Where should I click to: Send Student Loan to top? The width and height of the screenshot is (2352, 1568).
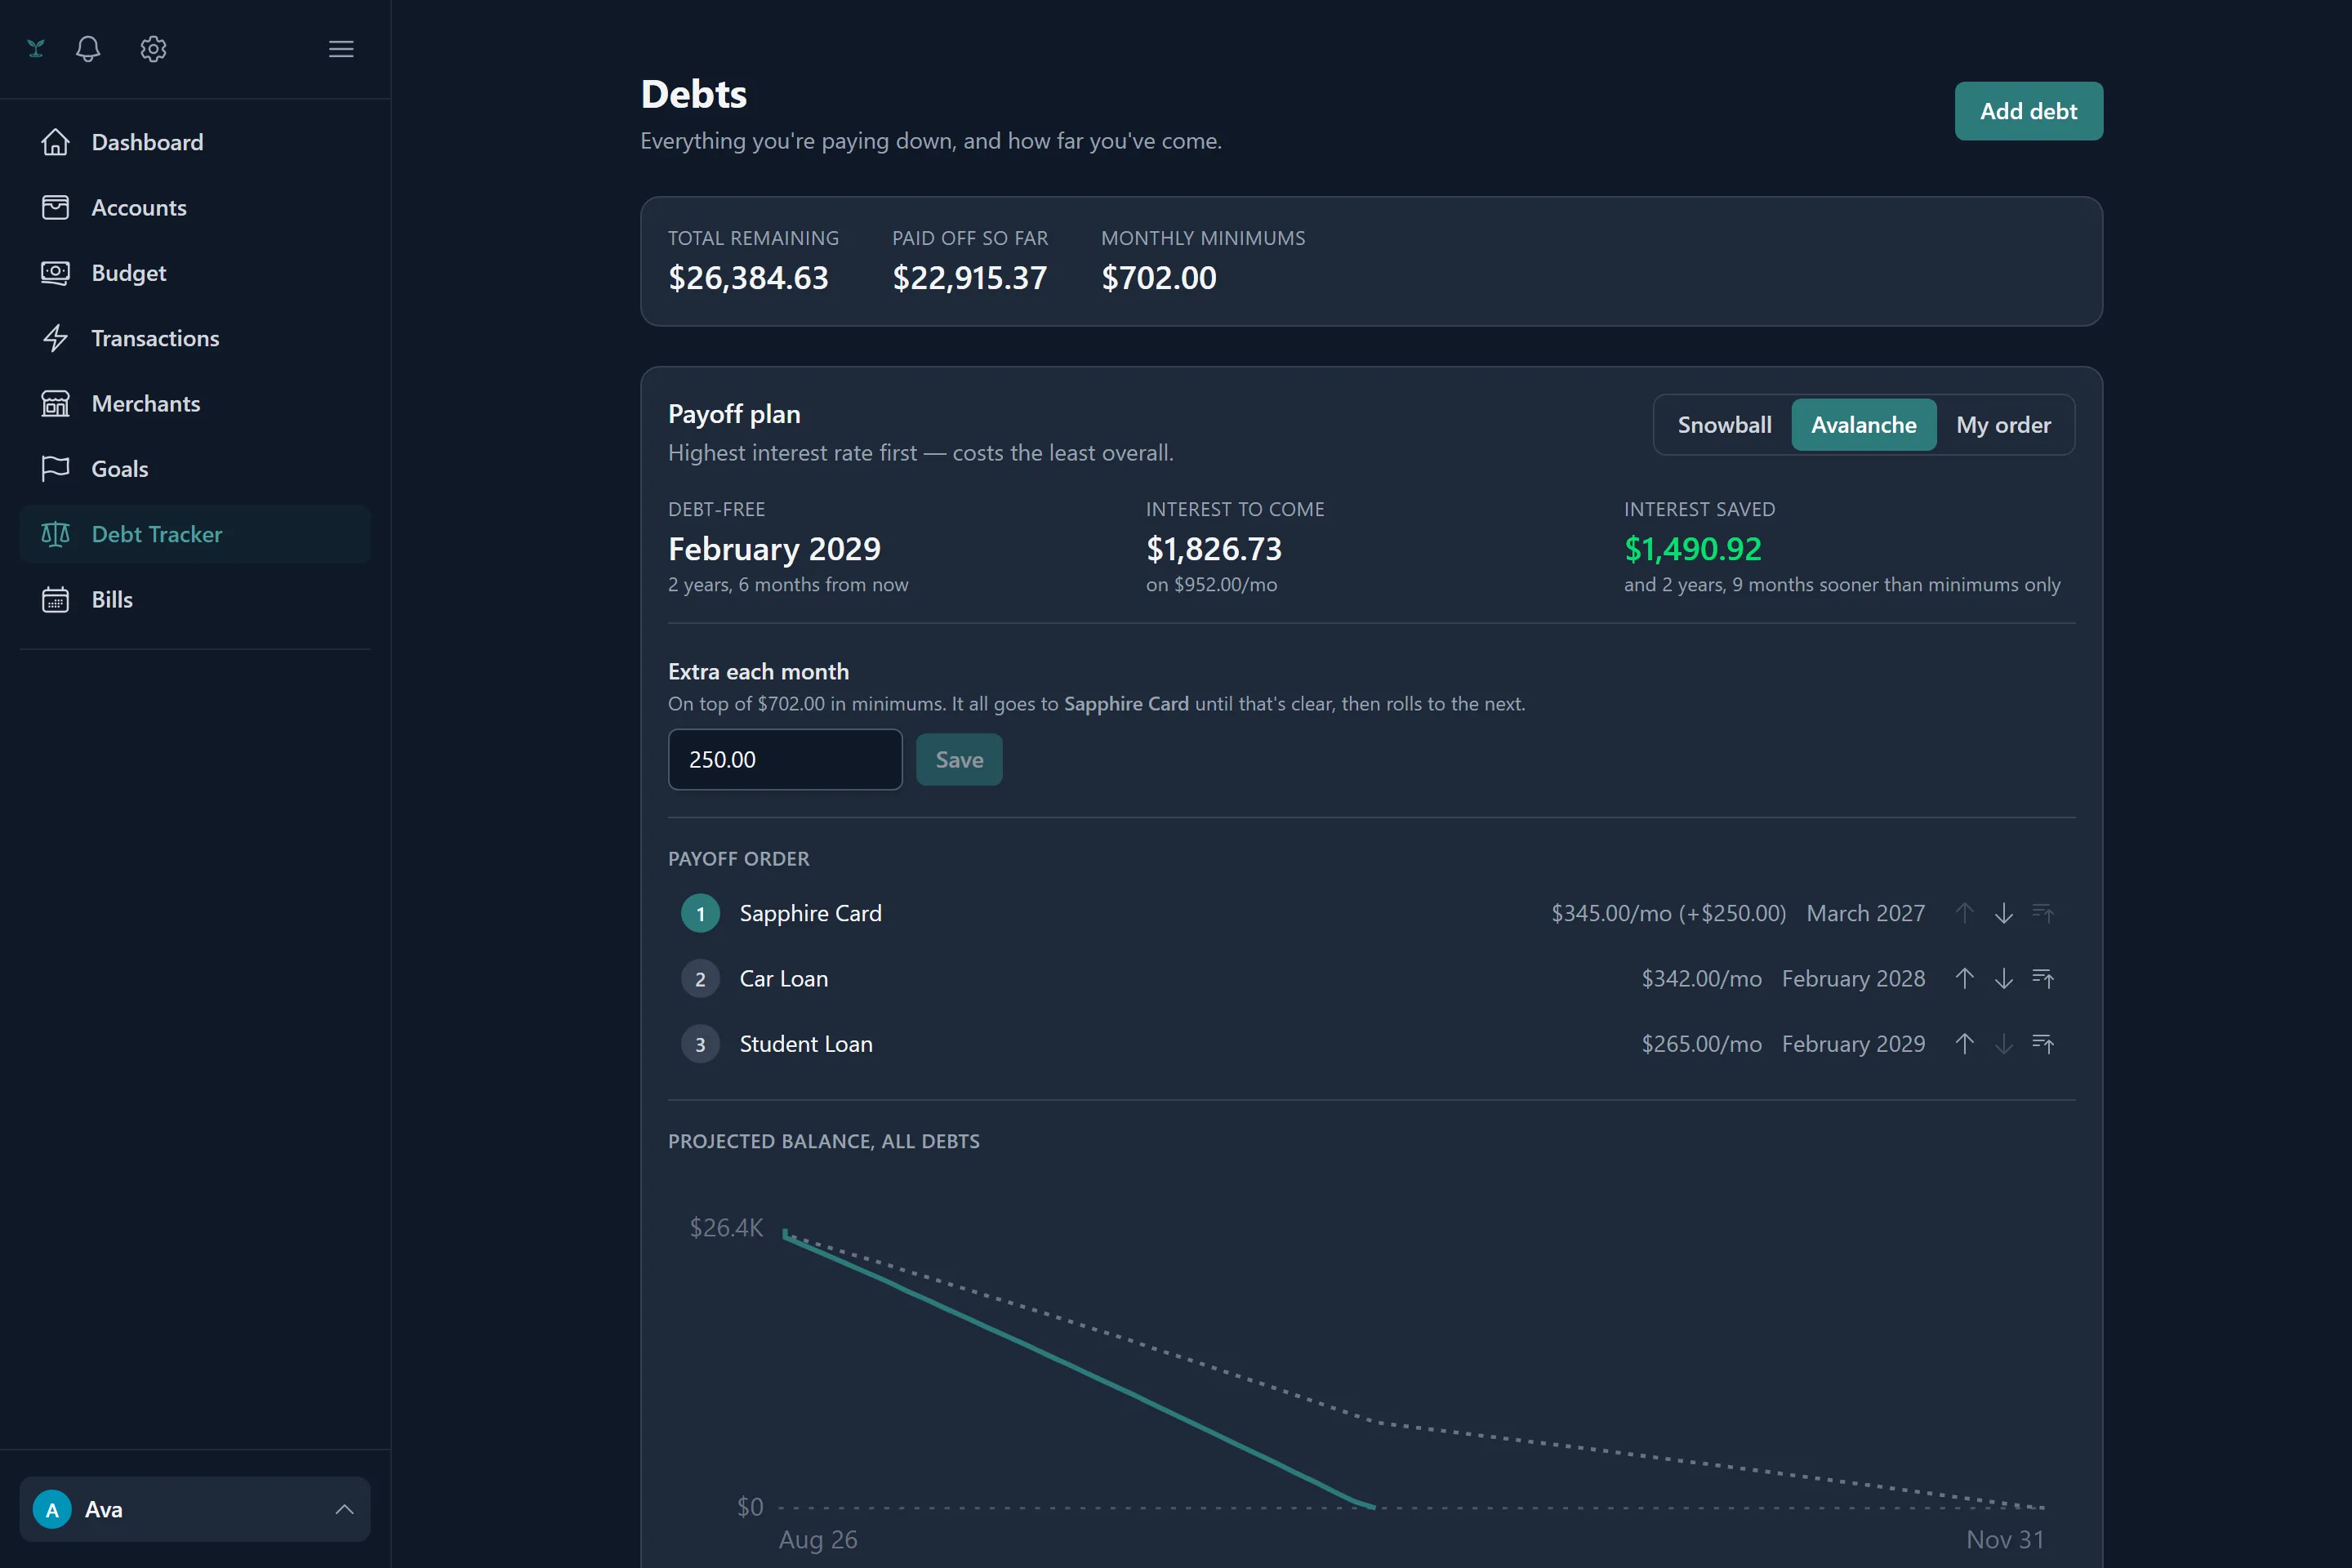2042,1044
